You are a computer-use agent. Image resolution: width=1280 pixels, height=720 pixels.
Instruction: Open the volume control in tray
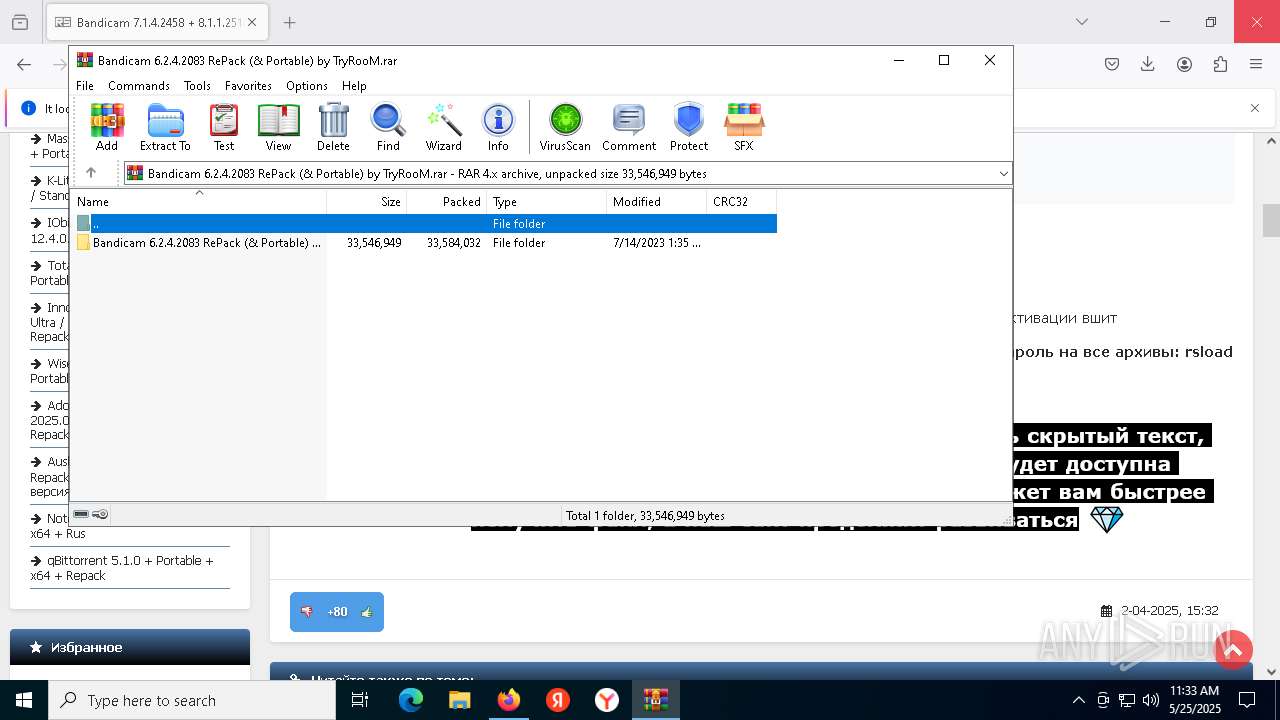[1151, 700]
